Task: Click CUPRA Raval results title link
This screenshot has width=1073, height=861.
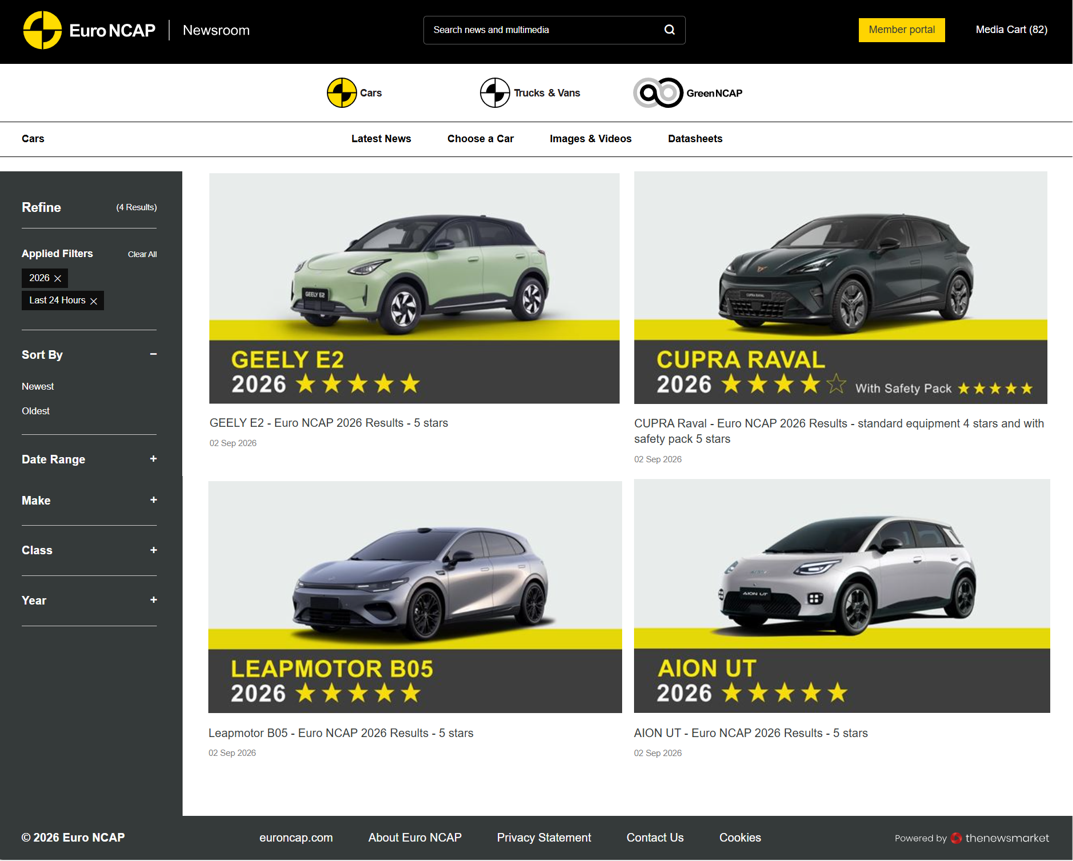Action: pos(839,432)
